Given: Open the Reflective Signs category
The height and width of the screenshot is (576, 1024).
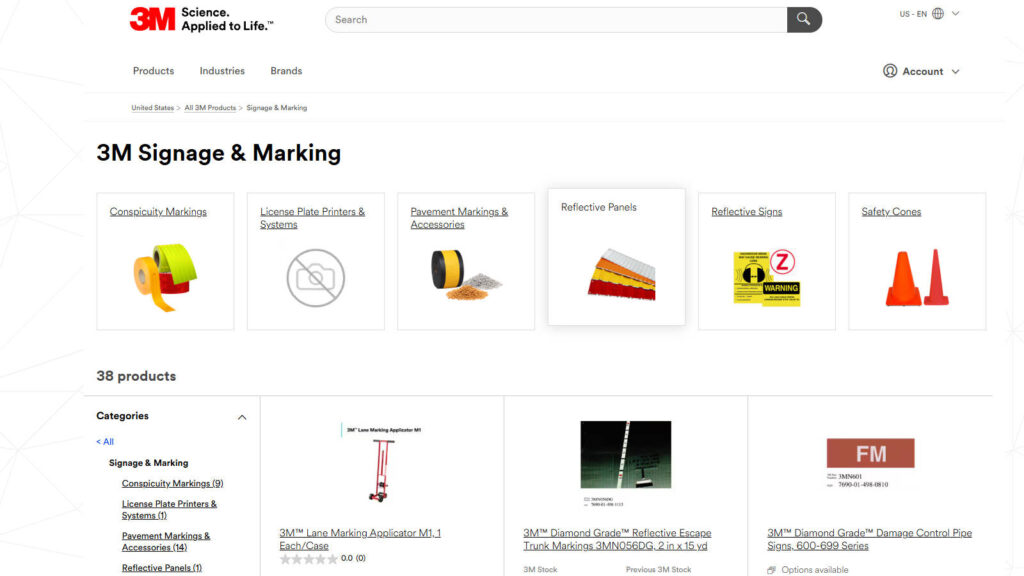Looking at the screenshot, I should (746, 211).
